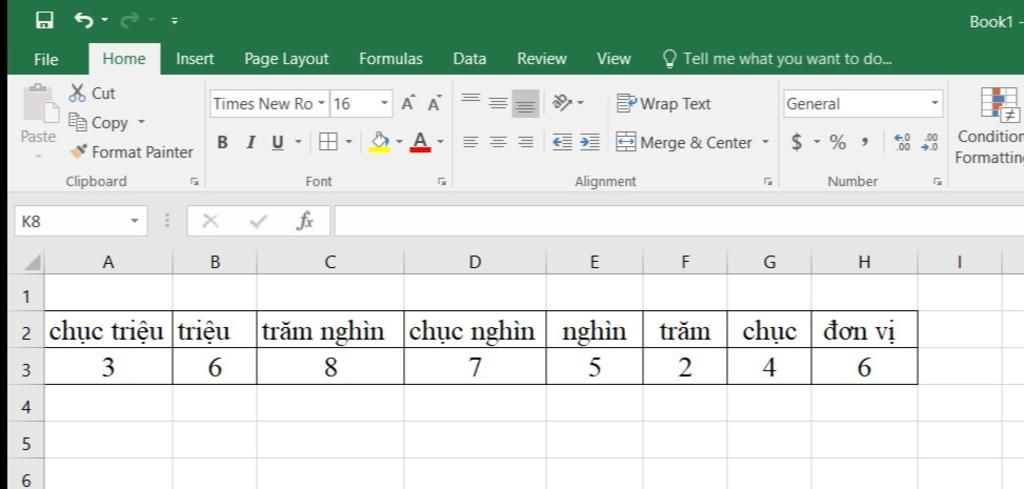The height and width of the screenshot is (489, 1024).
Task: Increase font size with larger A icon
Action: point(408,104)
